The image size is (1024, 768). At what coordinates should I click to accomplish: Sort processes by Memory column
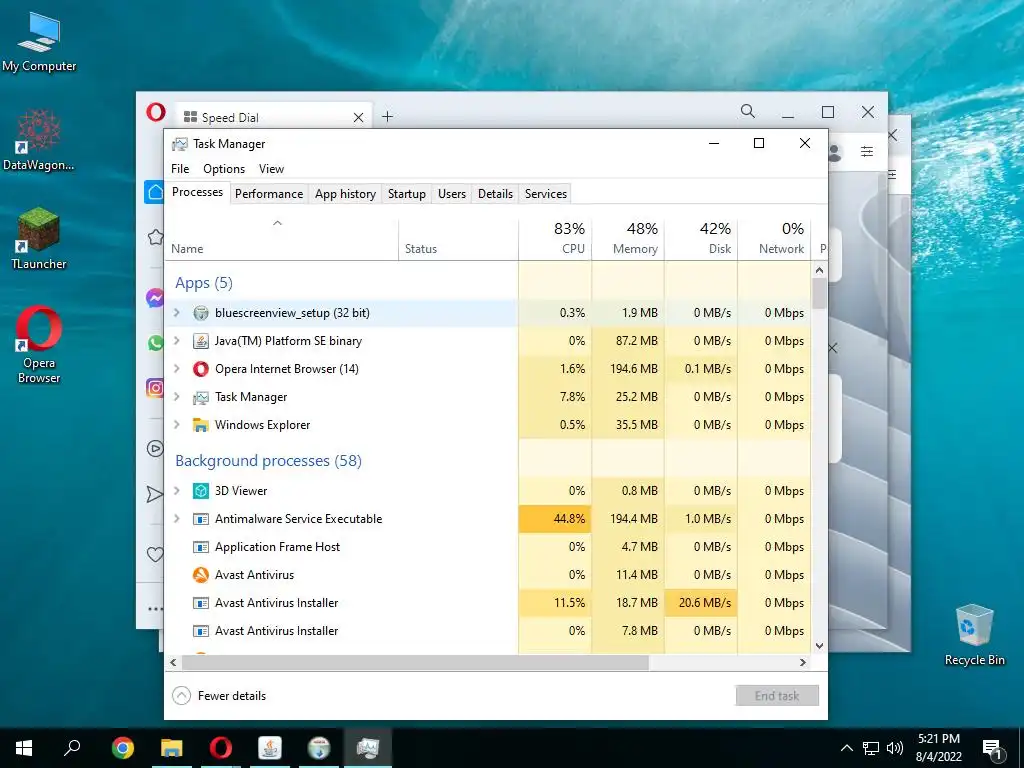click(628, 239)
